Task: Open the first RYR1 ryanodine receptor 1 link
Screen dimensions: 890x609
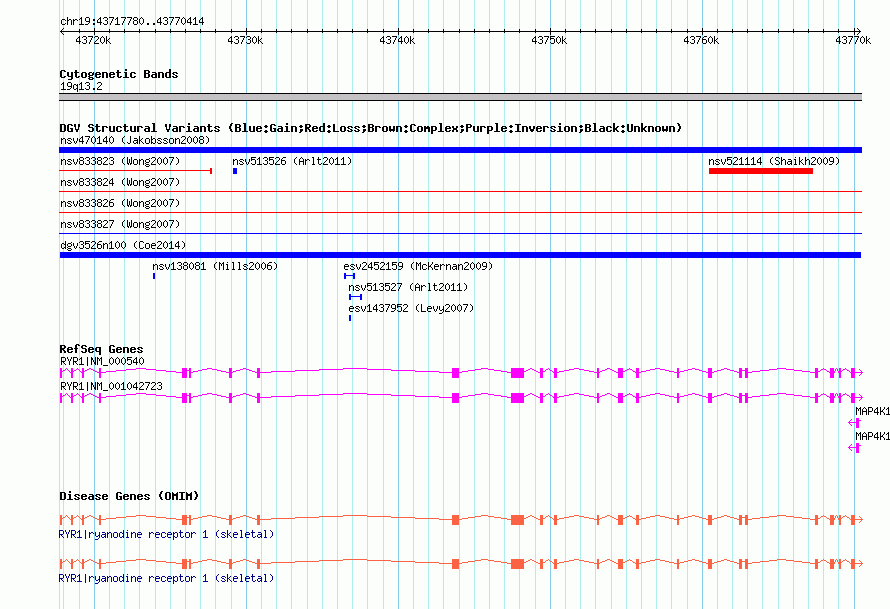Action: [x=166, y=534]
